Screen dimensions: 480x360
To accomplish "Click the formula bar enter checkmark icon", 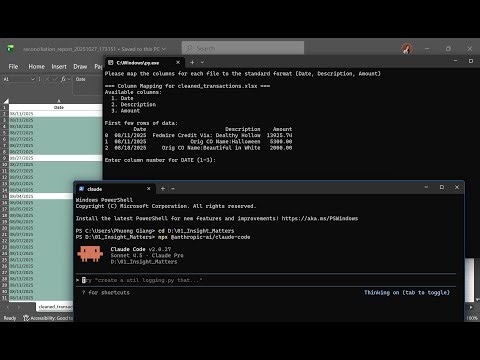I will coord(55,79).
